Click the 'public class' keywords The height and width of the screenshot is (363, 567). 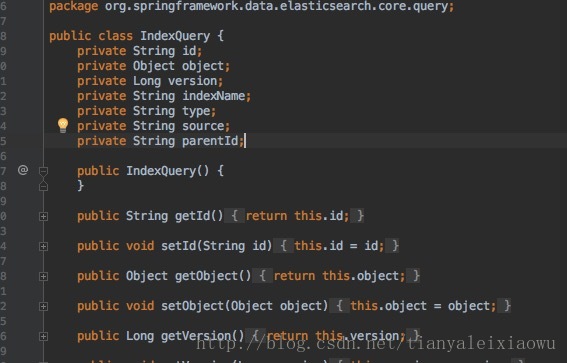(x=91, y=36)
